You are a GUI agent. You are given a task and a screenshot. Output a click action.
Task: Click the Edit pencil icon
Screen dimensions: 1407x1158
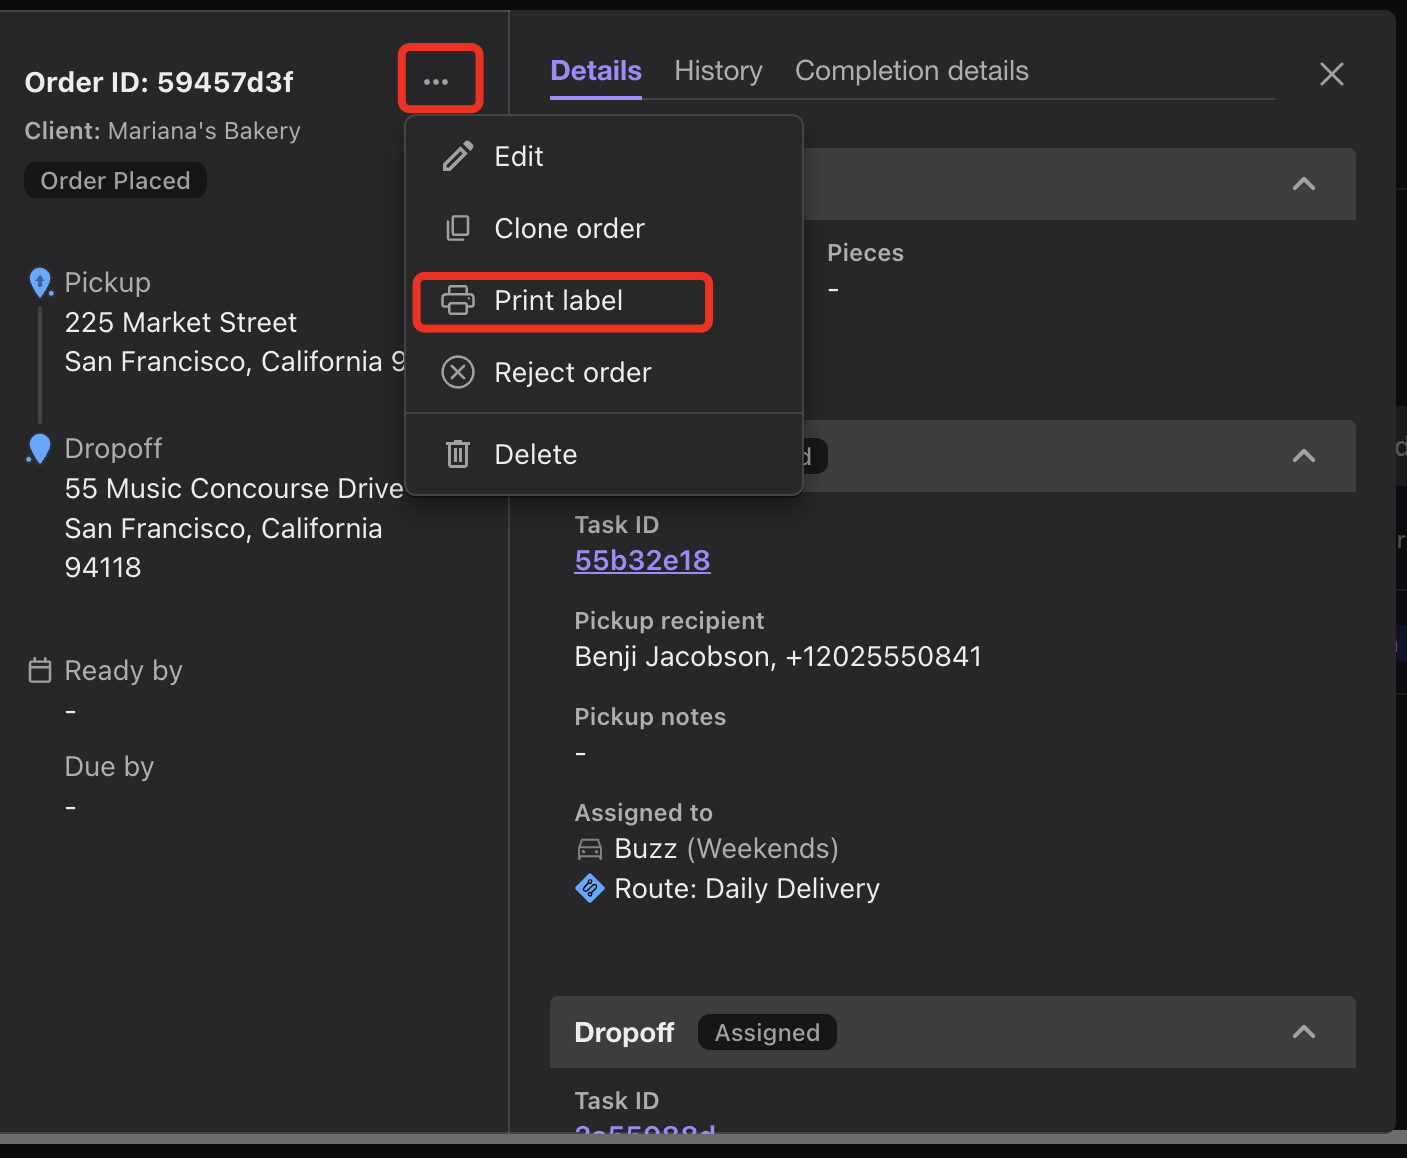pos(457,156)
